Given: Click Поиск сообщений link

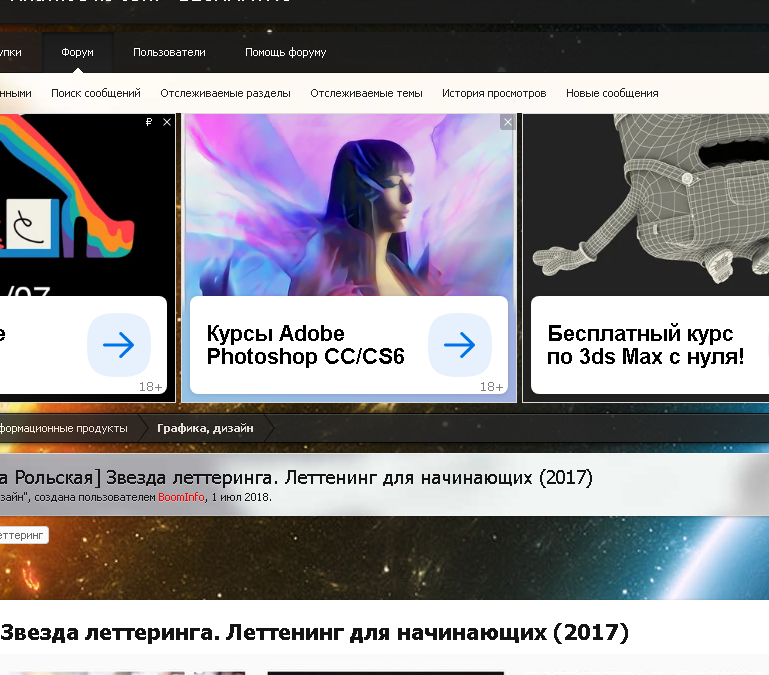Looking at the screenshot, I should (96, 93).
